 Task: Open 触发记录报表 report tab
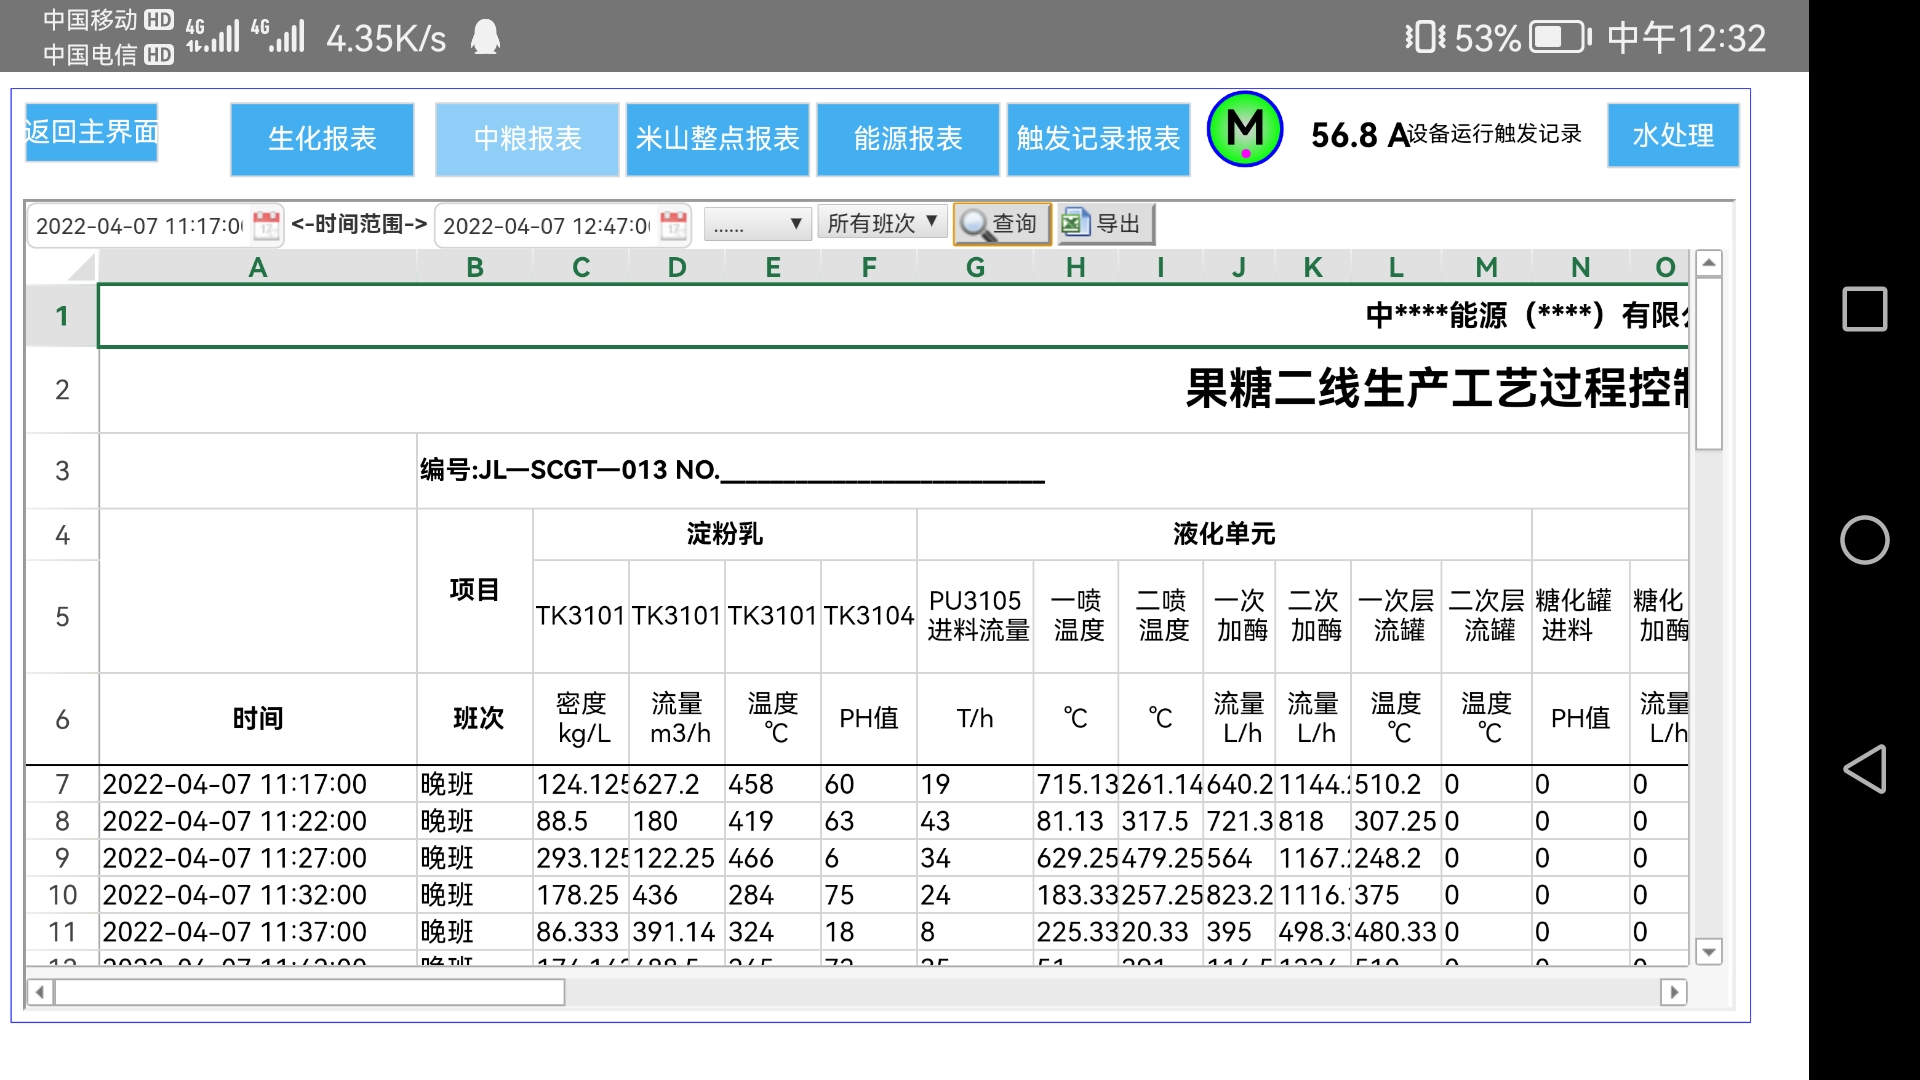tap(1098, 139)
